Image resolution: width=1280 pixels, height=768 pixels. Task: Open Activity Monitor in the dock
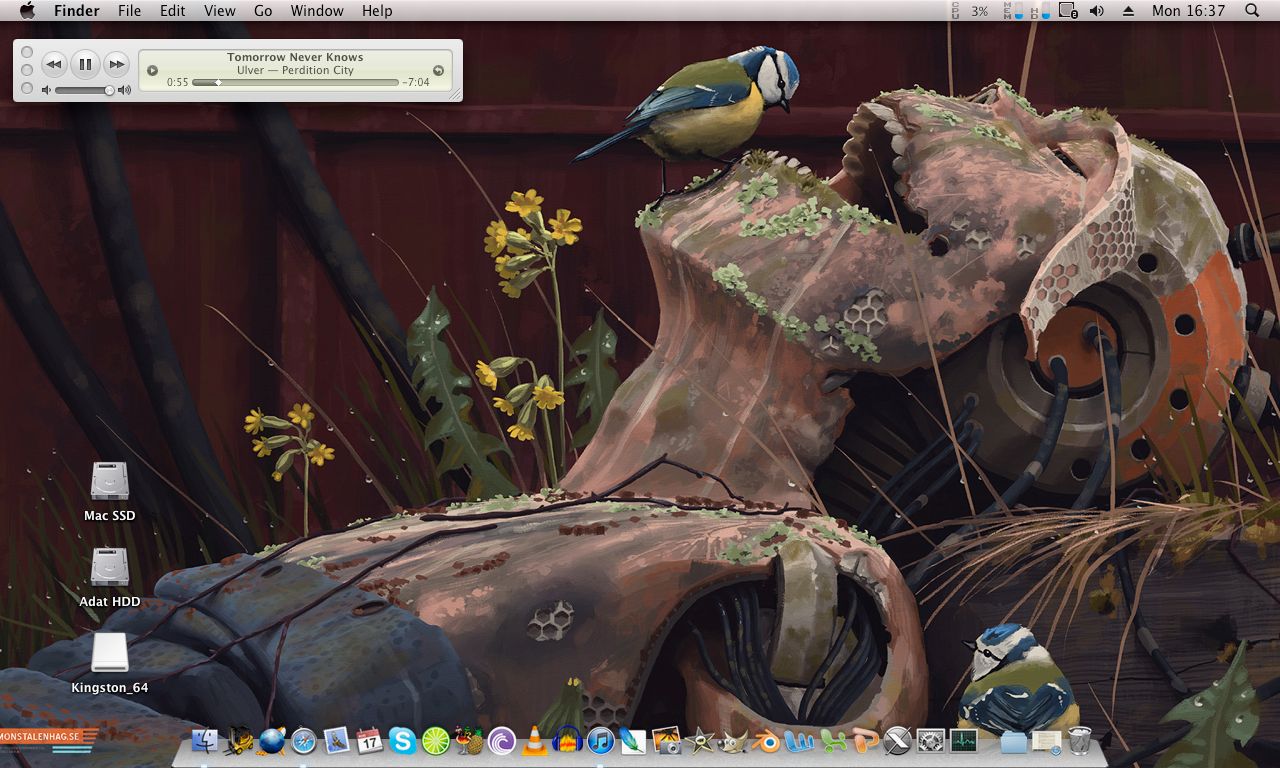[964, 741]
